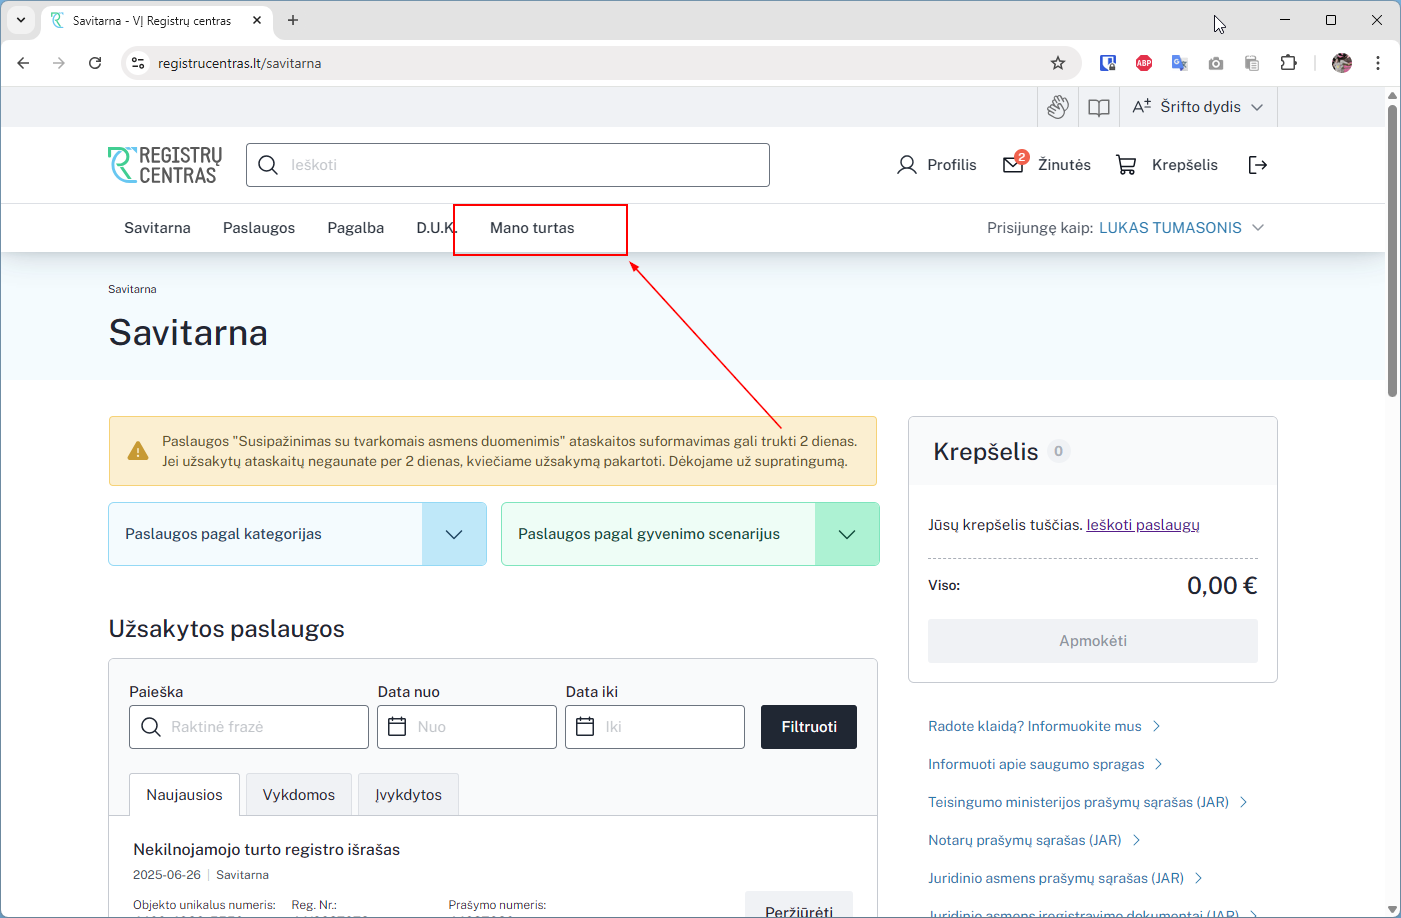
Task: Click the Apmokėti button
Action: point(1093,641)
